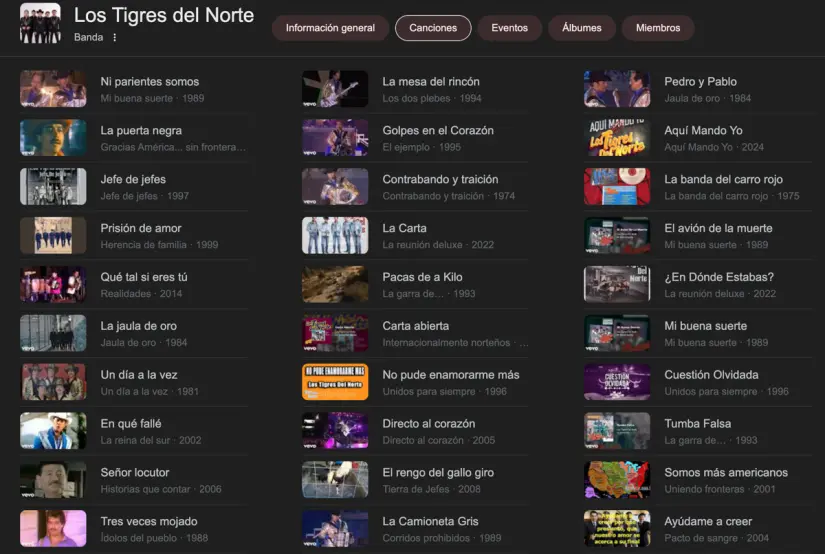The width and height of the screenshot is (825, 554).
Task: Open the Eventos tab
Action: (x=509, y=28)
